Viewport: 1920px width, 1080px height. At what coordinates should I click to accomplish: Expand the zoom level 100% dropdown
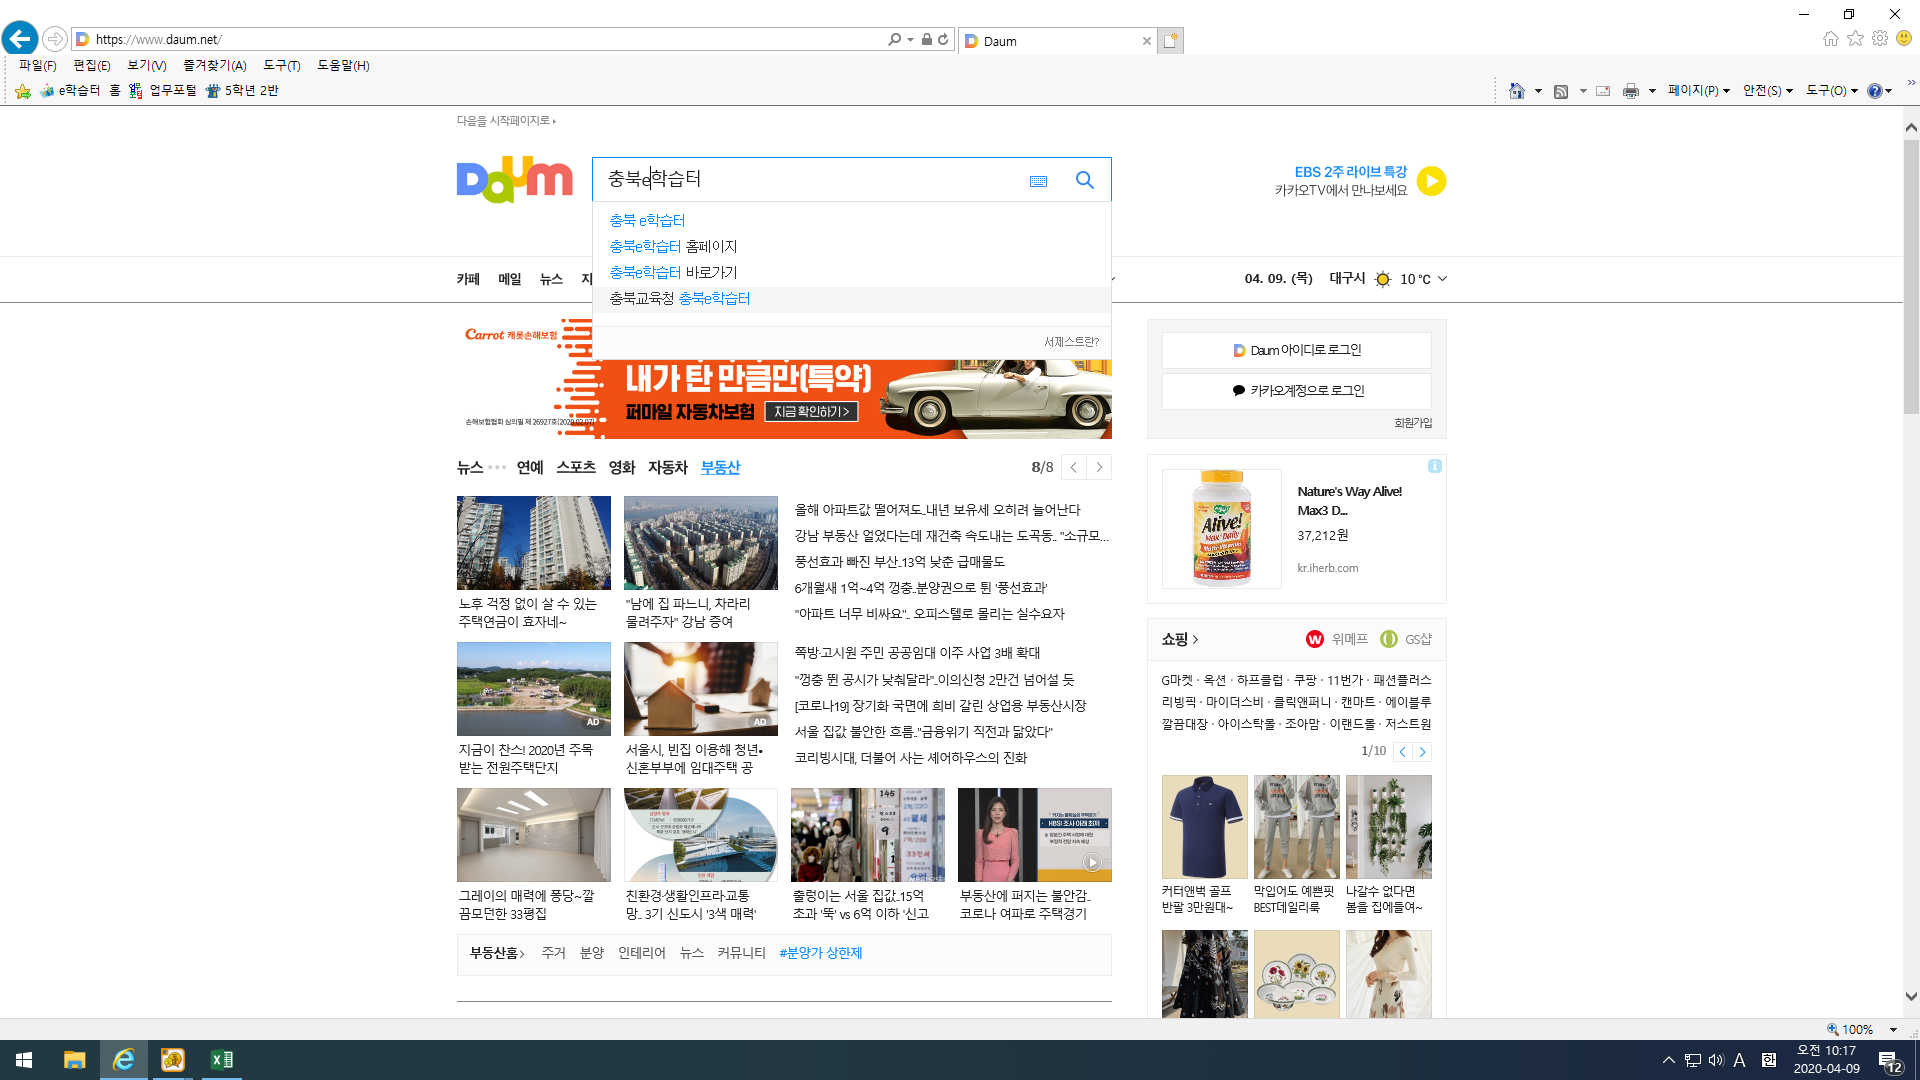point(1893,1030)
